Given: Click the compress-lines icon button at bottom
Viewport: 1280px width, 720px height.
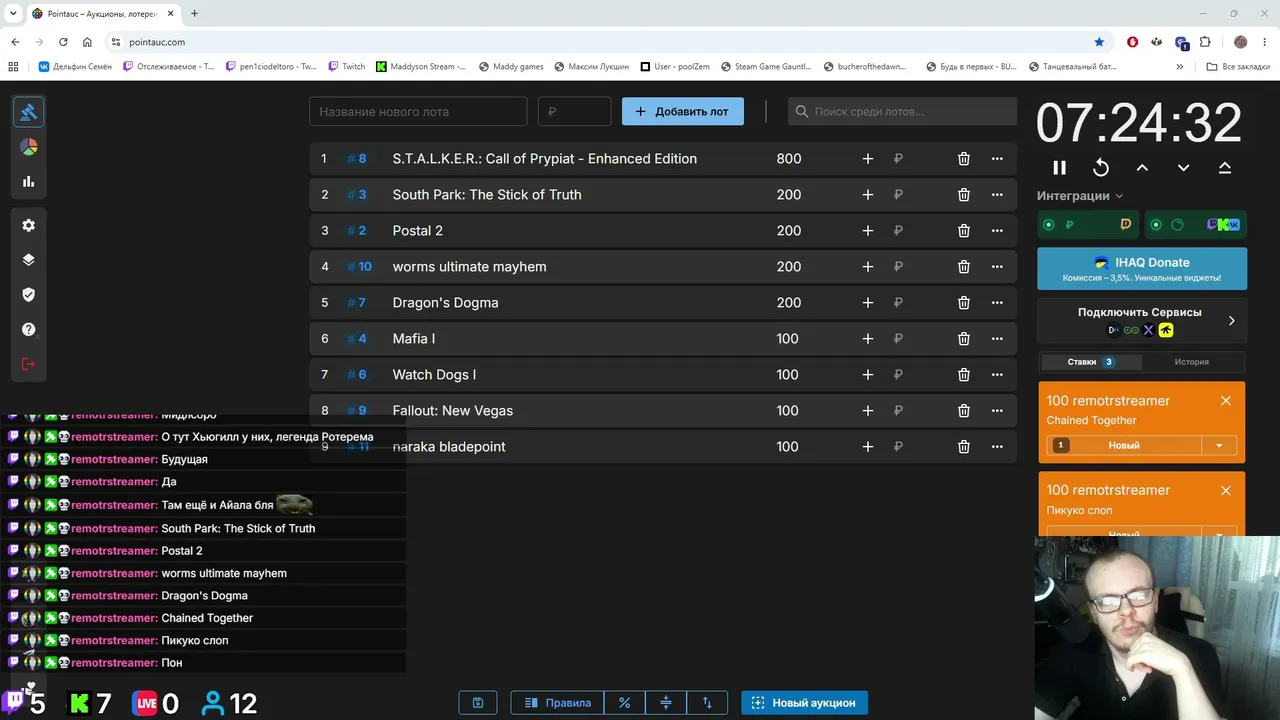Looking at the screenshot, I should point(666,703).
